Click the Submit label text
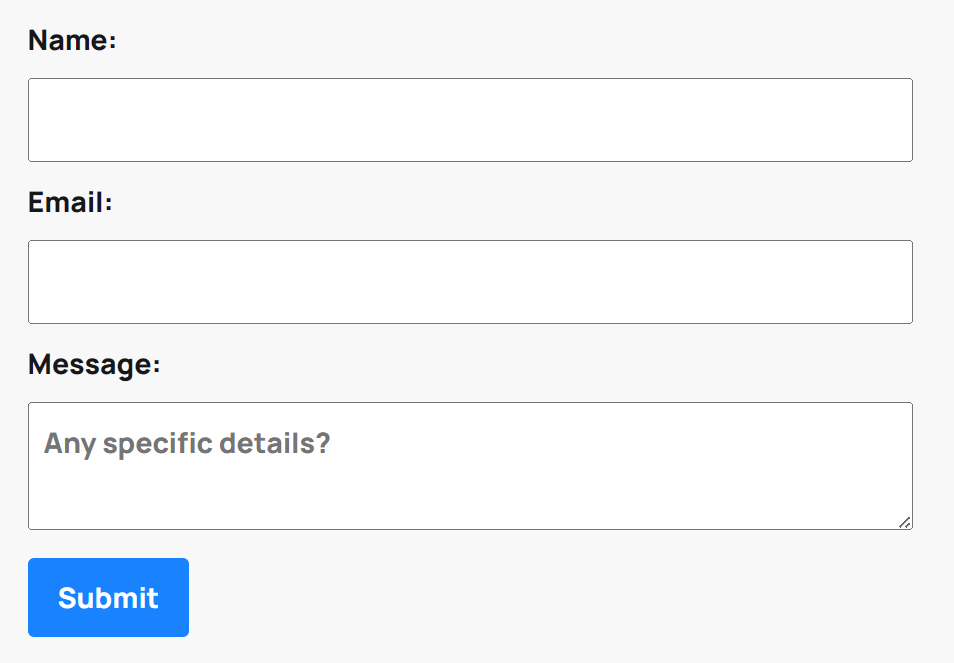The width and height of the screenshot is (954, 663). [x=108, y=597]
